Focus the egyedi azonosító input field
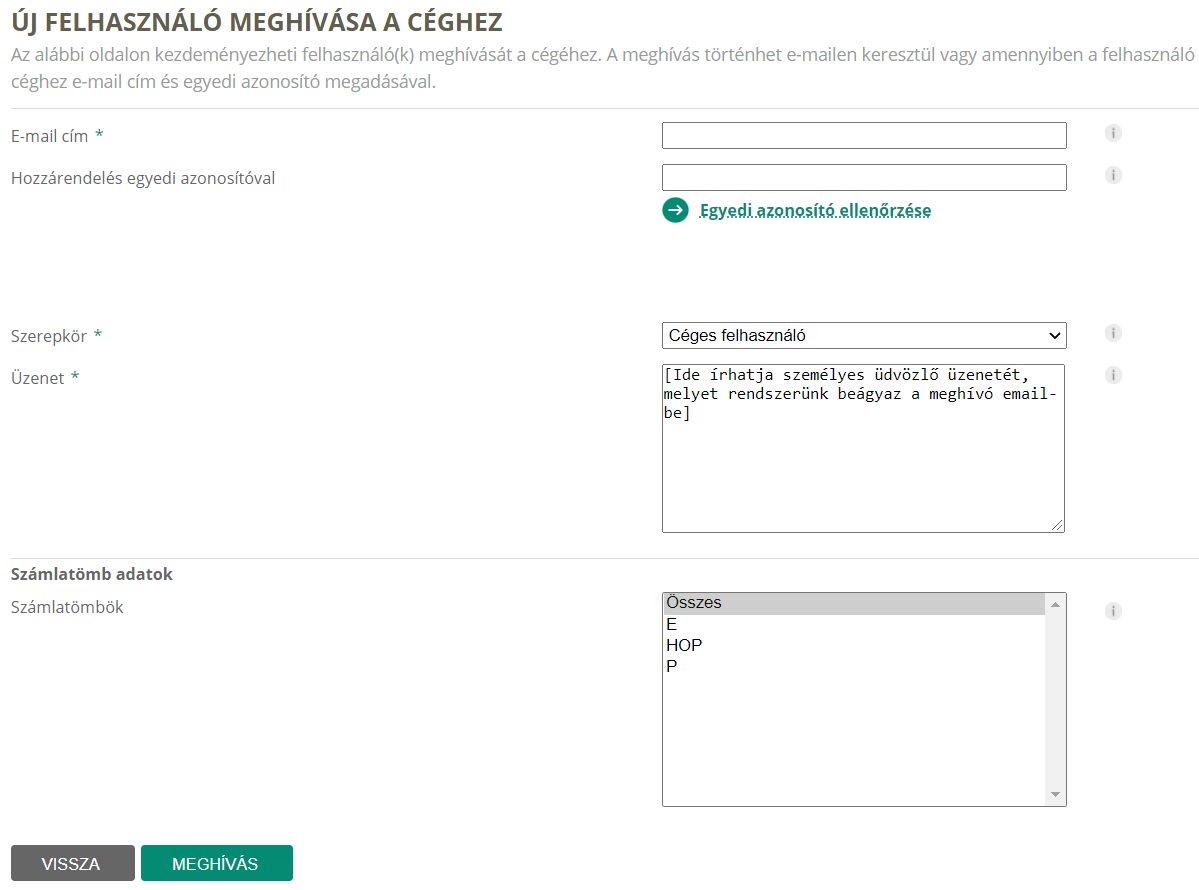The height and width of the screenshot is (890, 1199). [864, 177]
